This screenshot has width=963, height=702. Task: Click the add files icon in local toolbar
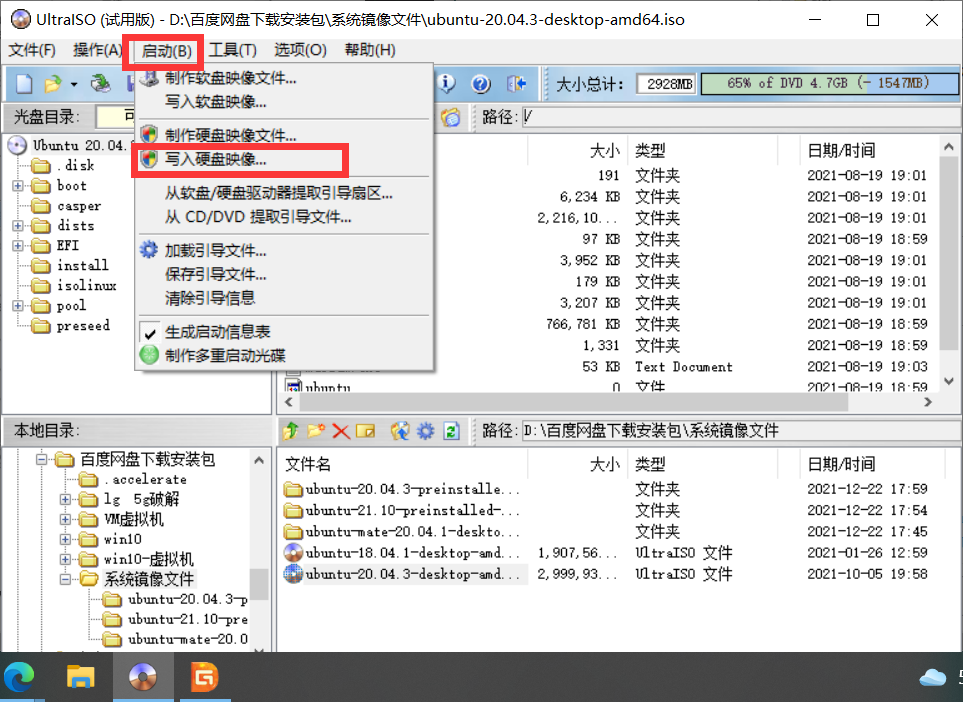[x=400, y=431]
